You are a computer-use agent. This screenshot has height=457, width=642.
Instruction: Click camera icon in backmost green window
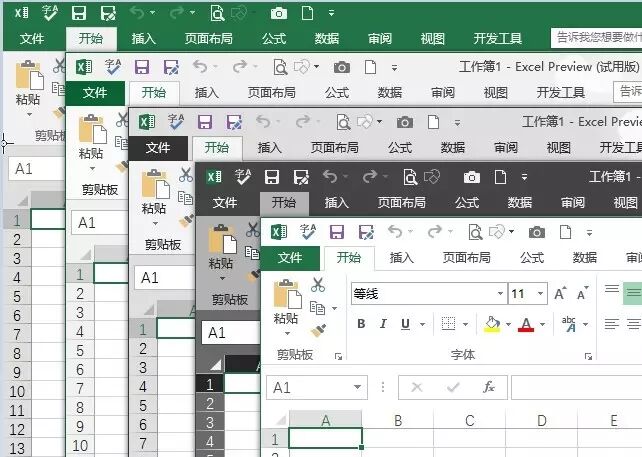click(279, 14)
